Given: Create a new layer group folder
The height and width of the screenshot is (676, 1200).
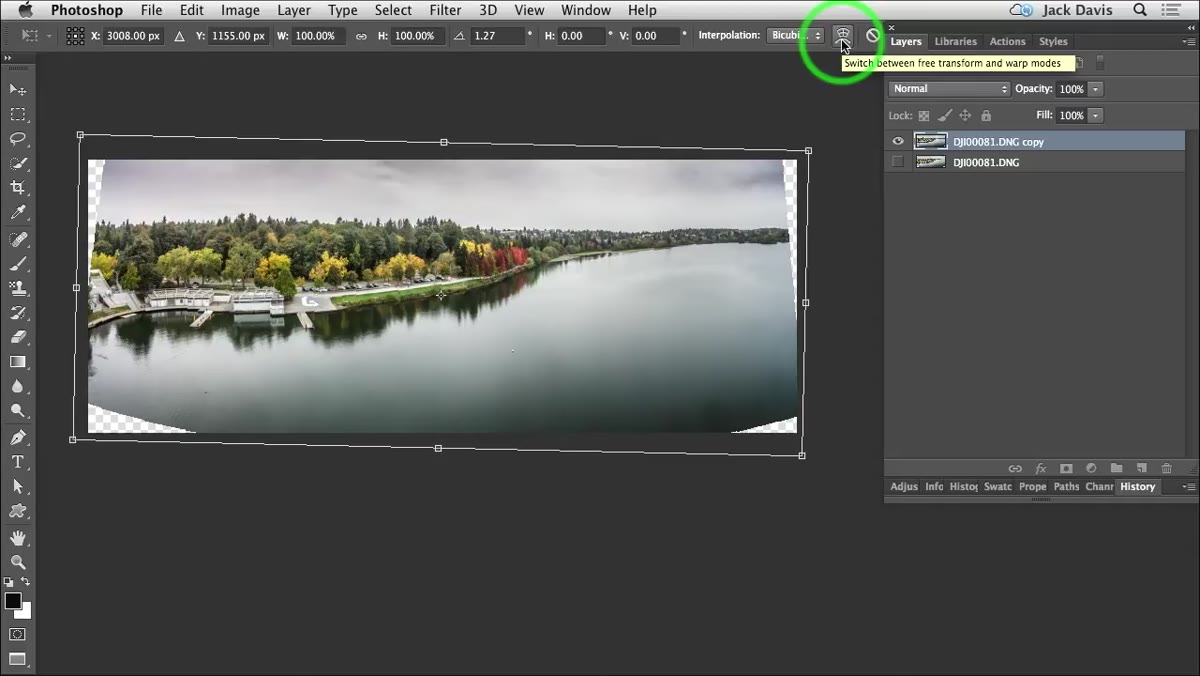Looking at the screenshot, I should (x=1116, y=468).
